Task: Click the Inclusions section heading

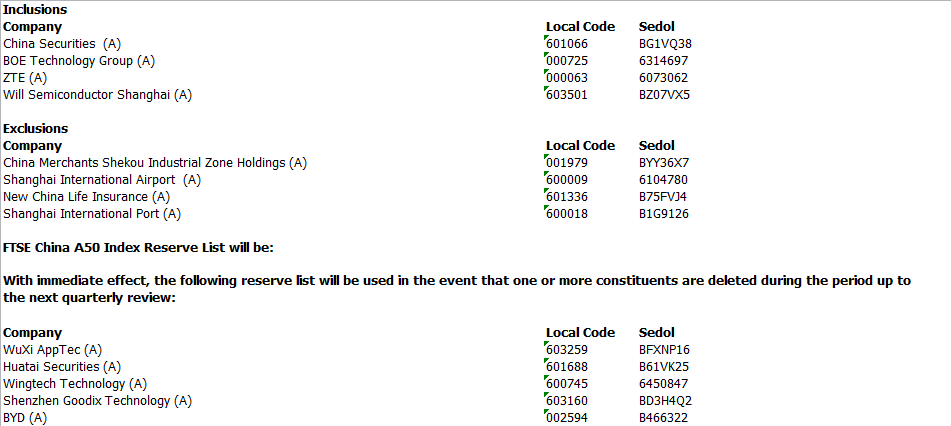Action: (x=36, y=9)
